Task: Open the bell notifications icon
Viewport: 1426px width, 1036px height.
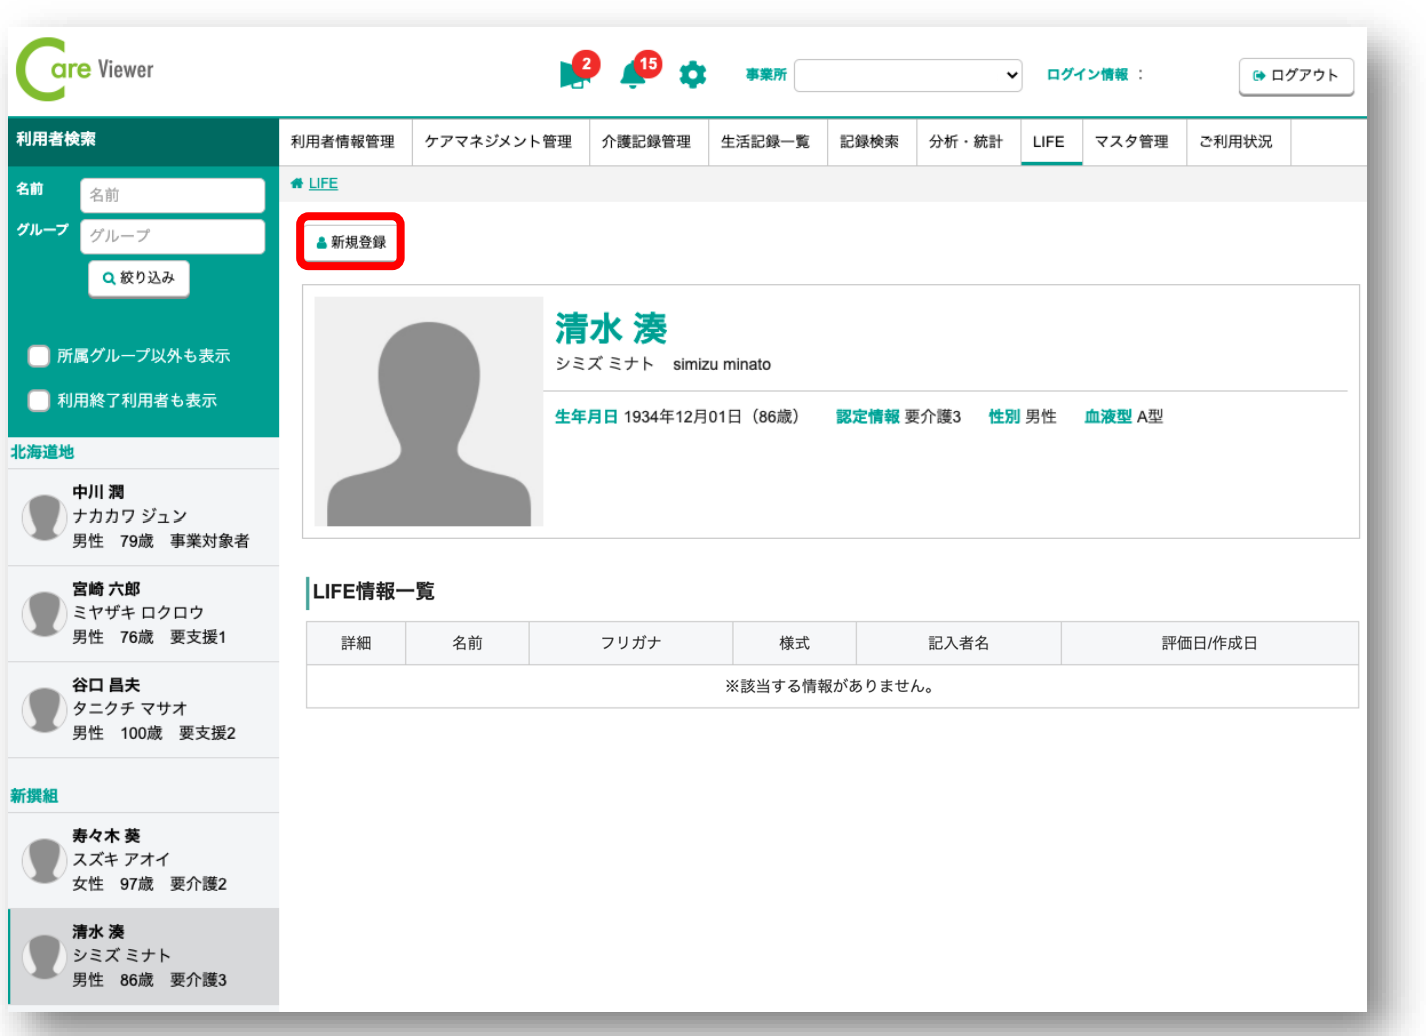Action: pyautogui.click(x=633, y=74)
